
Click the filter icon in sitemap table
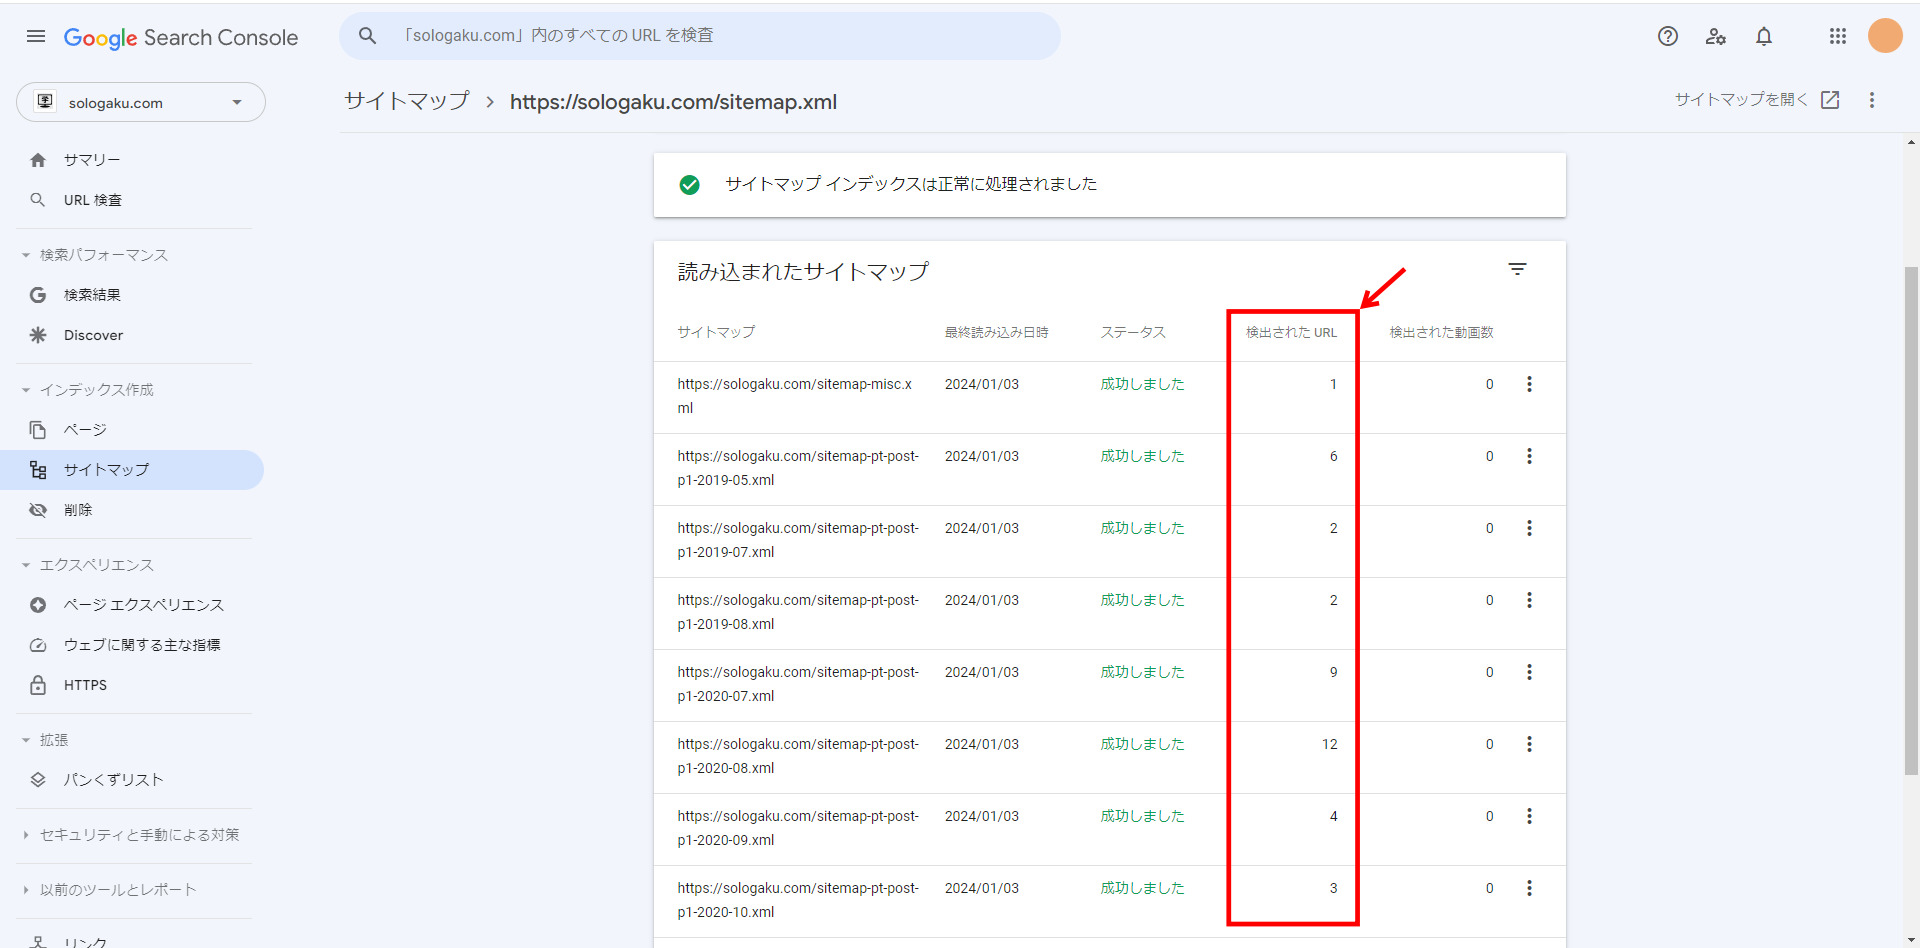coord(1517,270)
